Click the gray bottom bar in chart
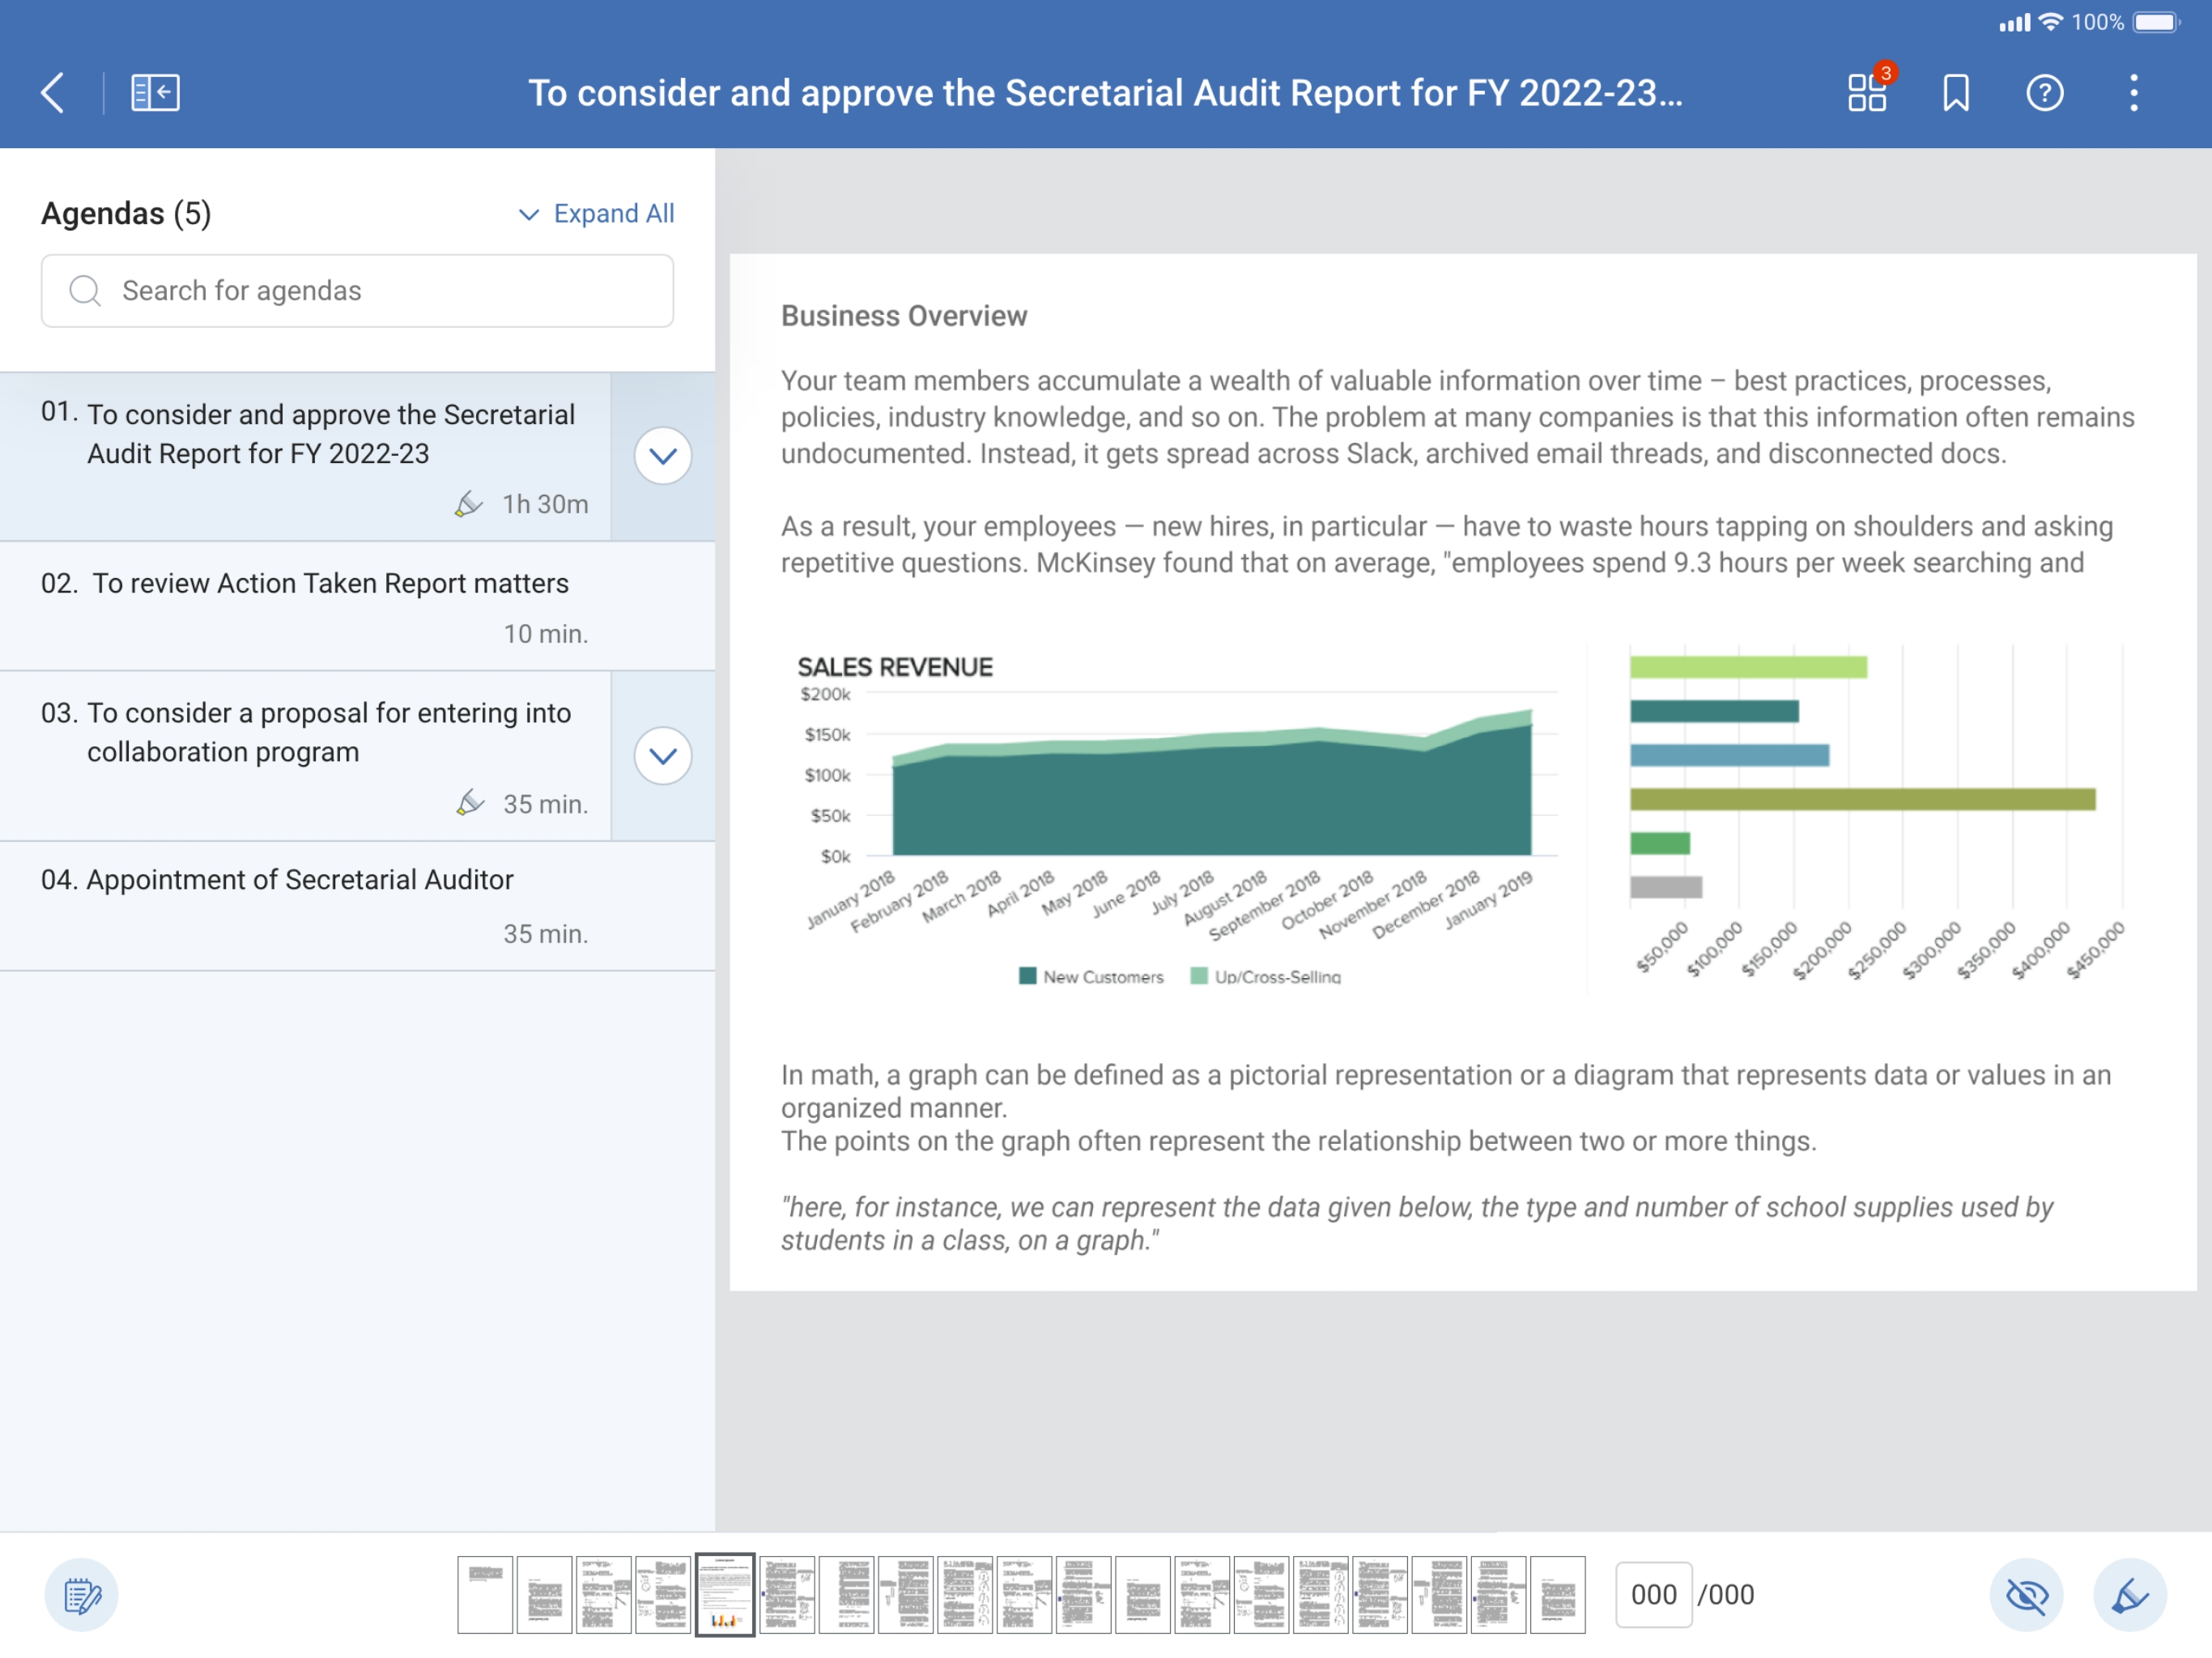The height and width of the screenshot is (1658, 2212). coord(1665,887)
